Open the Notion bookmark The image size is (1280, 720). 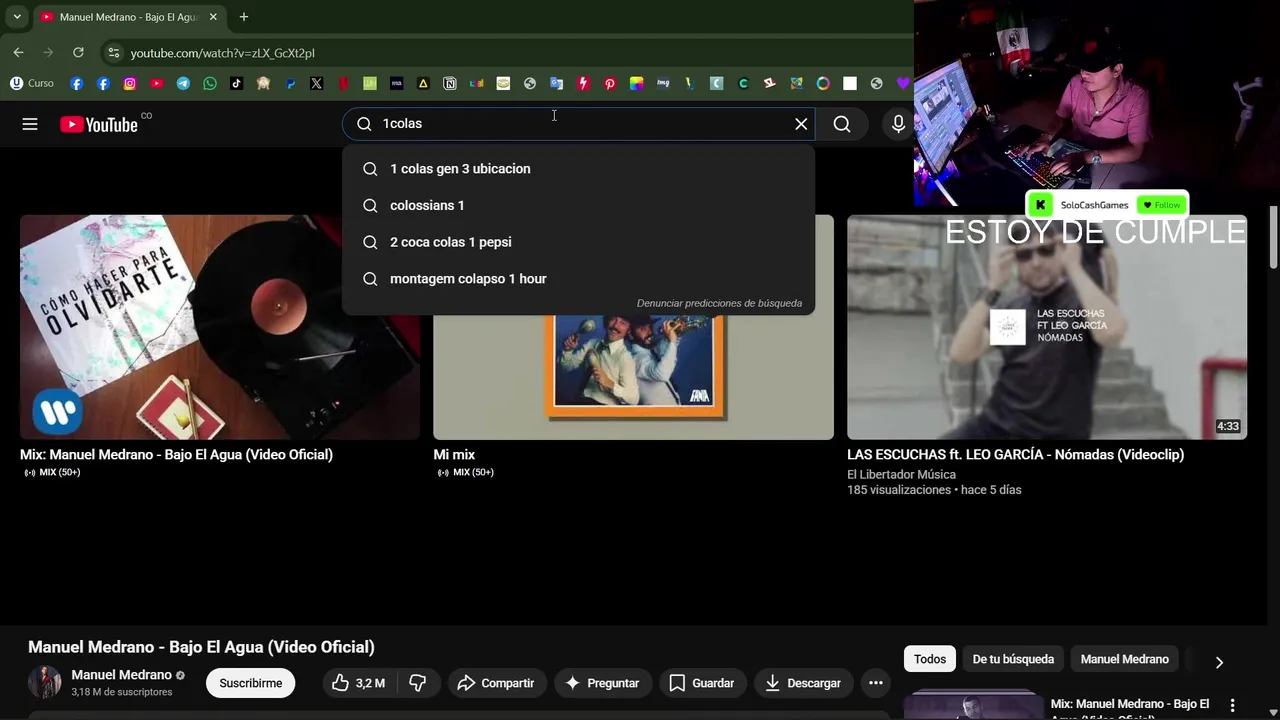pos(450,84)
